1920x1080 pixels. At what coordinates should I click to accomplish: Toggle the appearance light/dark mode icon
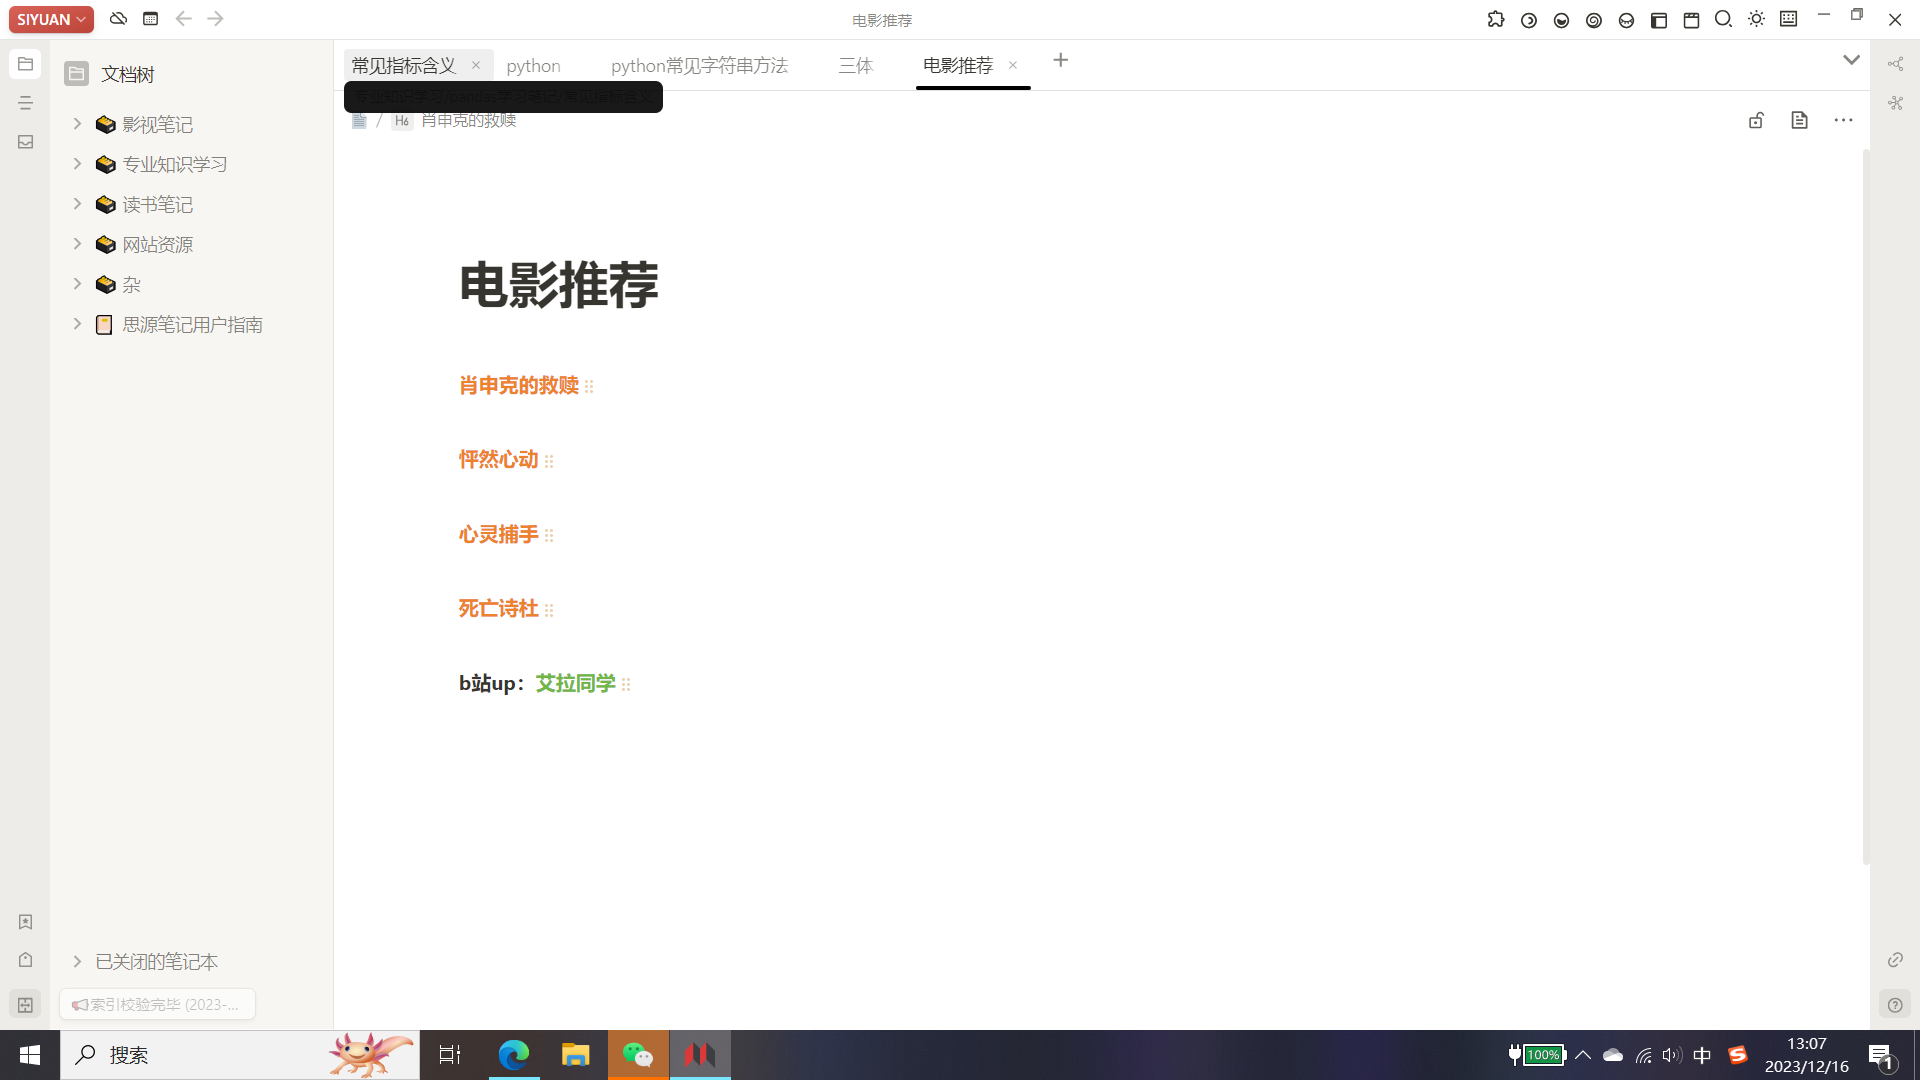(1756, 19)
